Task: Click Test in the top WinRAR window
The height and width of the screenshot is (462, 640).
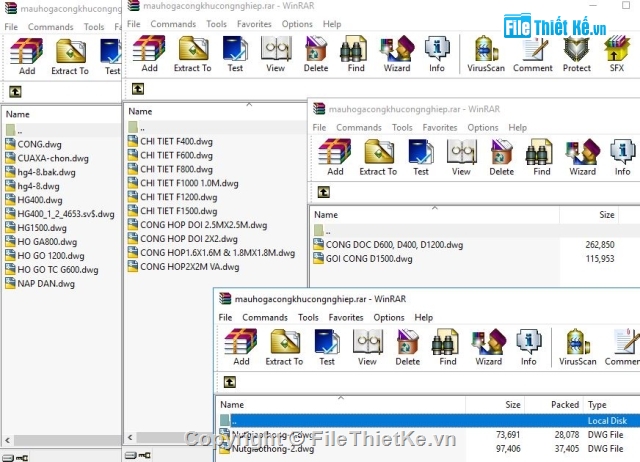Action: (235, 54)
